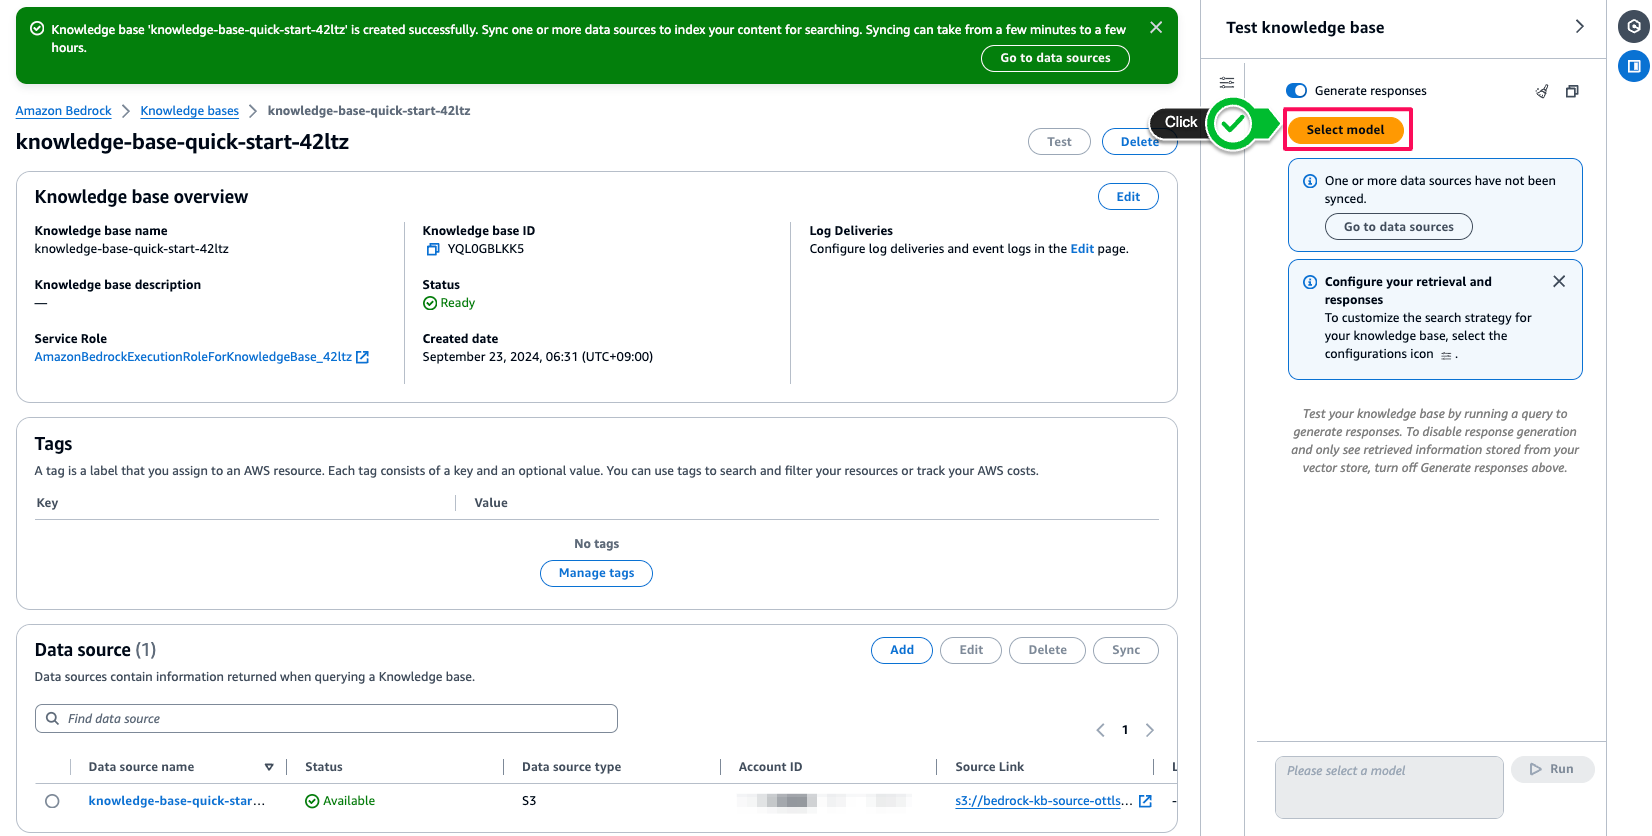Screen dimensions: 1652x836
Task: Copy the Knowledge base ID
Action: pyautogui.click(x=433, y=249)
